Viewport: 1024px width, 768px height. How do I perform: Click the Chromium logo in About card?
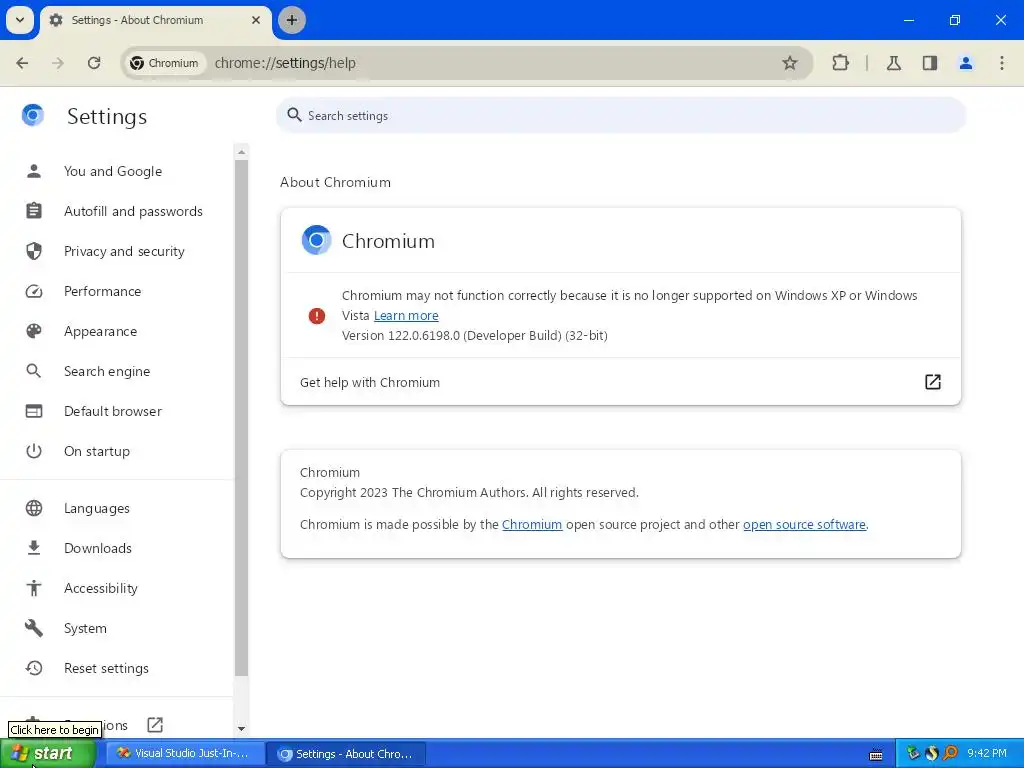316,240
